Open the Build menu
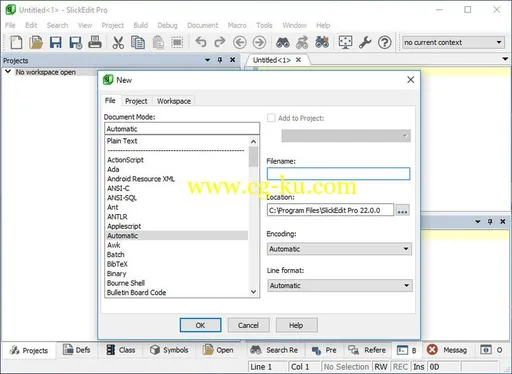This screenshot has width=512, height=374. (x=141, y=25)
